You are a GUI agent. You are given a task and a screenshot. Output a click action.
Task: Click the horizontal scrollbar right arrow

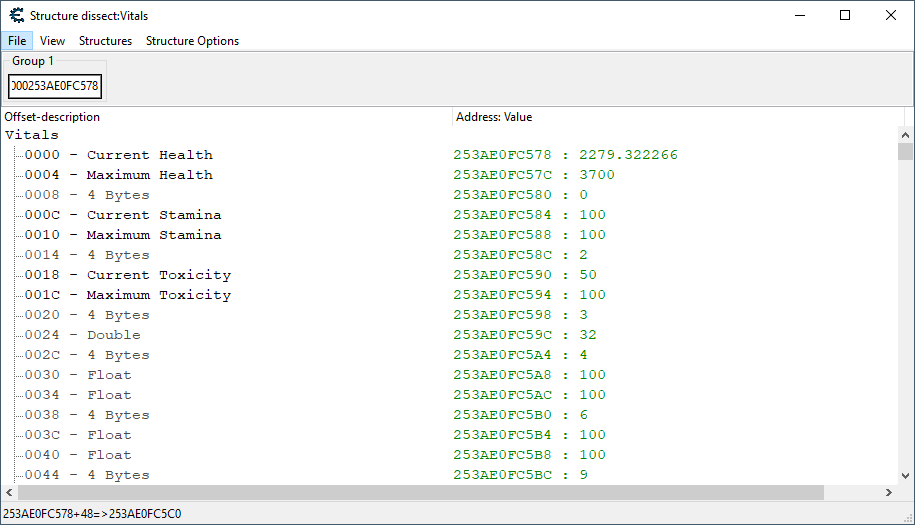(889, 493)
